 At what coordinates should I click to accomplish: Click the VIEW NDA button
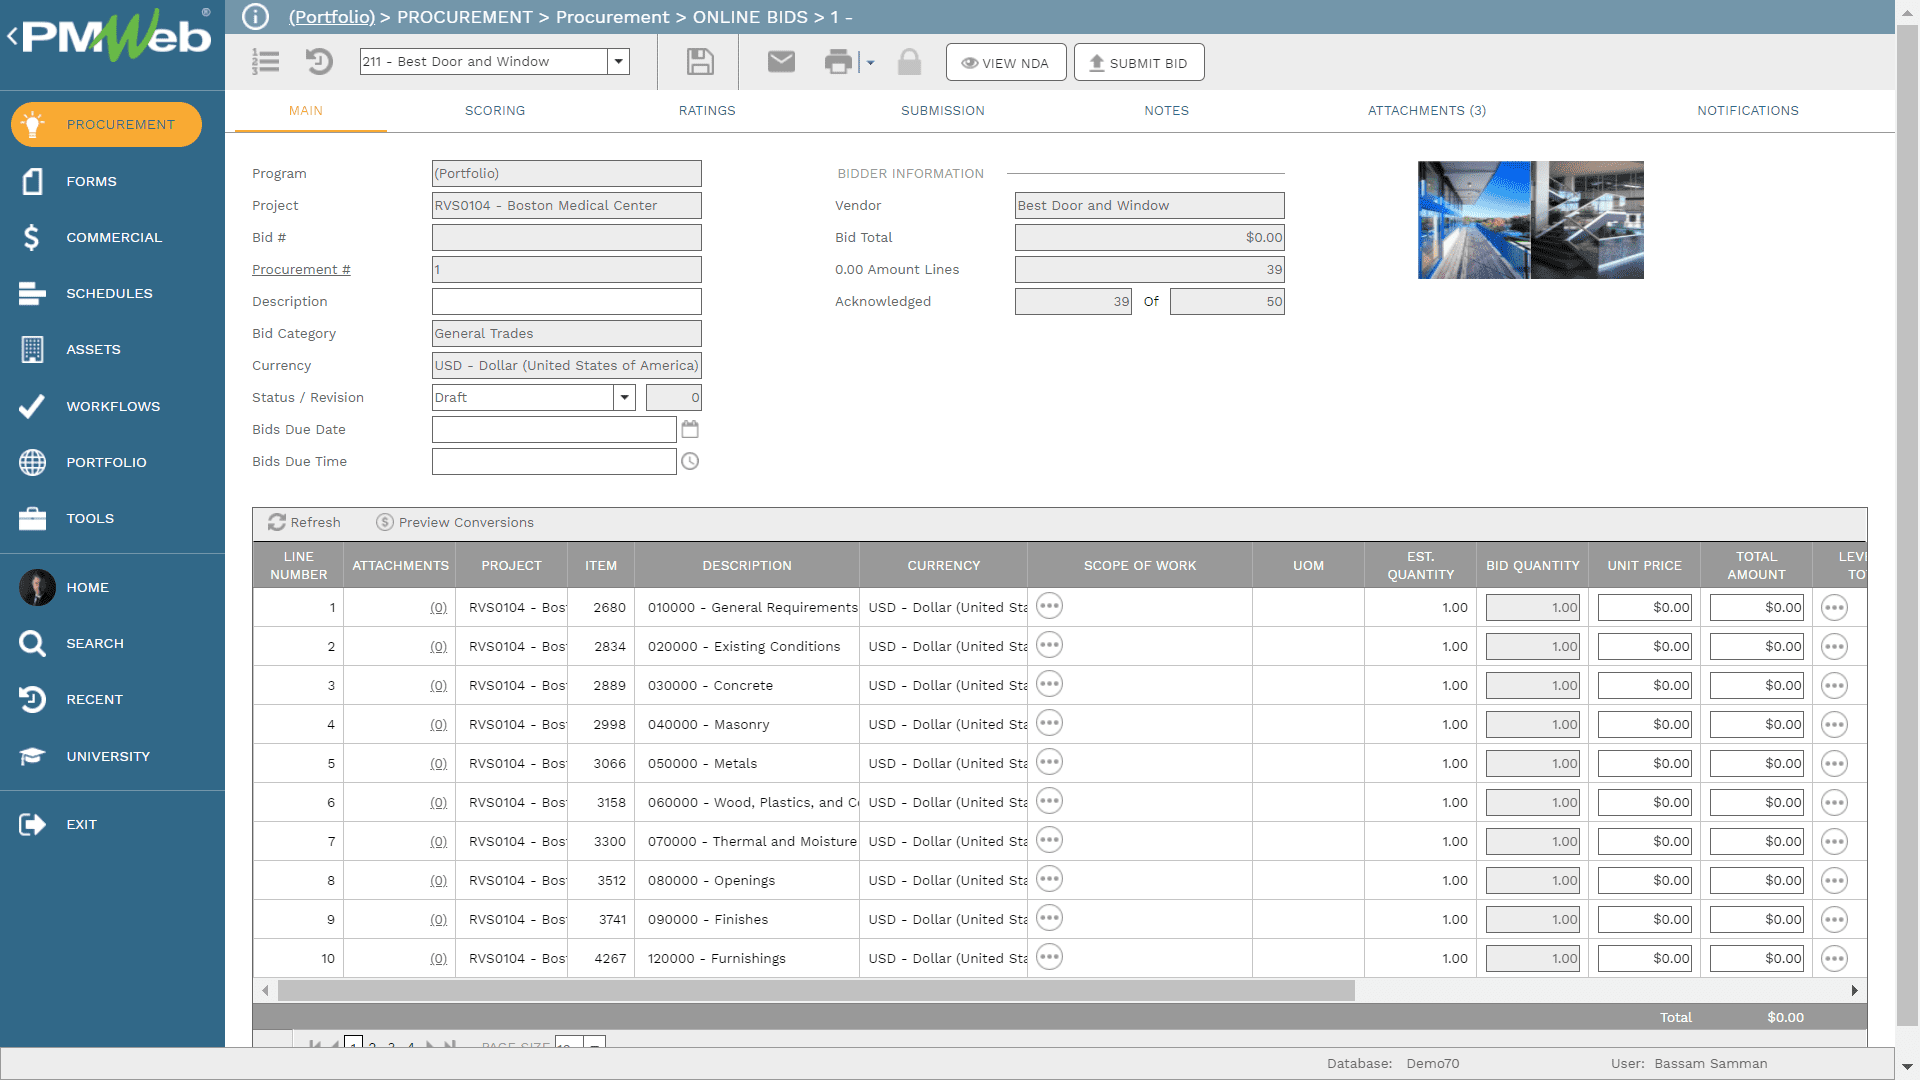(x=1006, y=62)
